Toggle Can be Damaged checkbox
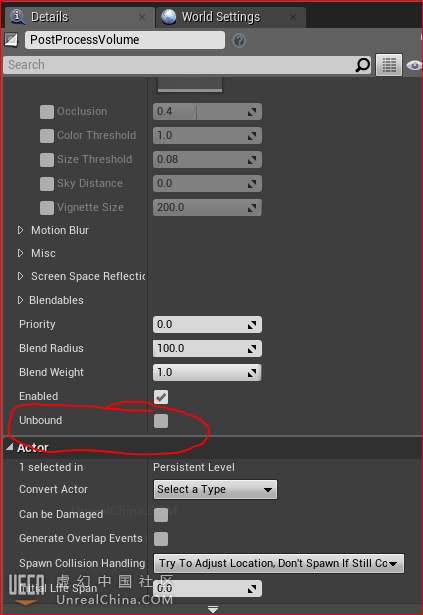Image resolution: width=423 pixels, height=615 pixels. [161, 515]
